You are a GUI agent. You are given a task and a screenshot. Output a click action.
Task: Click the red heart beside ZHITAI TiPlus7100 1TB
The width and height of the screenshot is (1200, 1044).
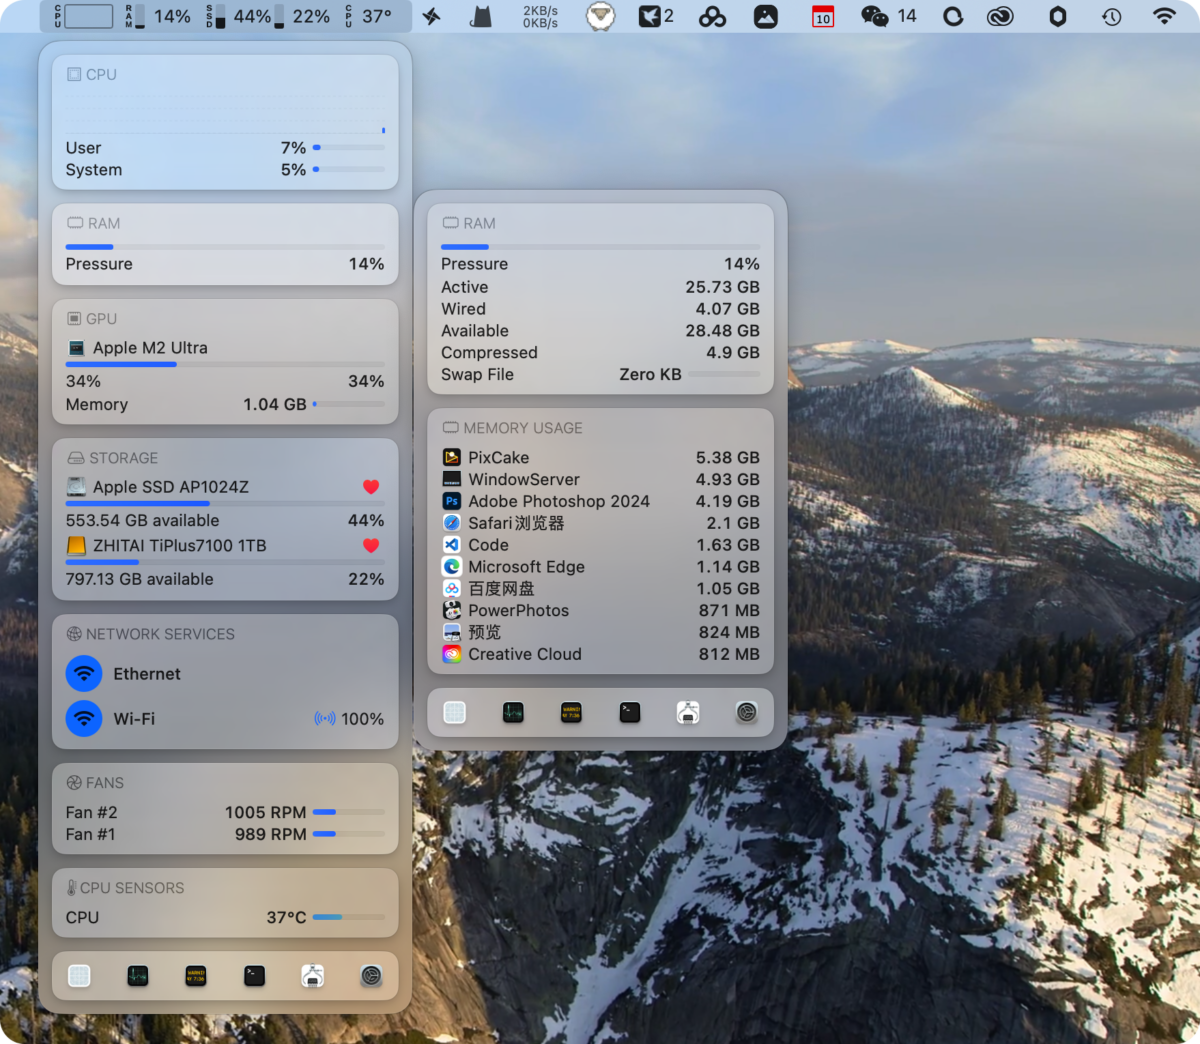[371, 546]
